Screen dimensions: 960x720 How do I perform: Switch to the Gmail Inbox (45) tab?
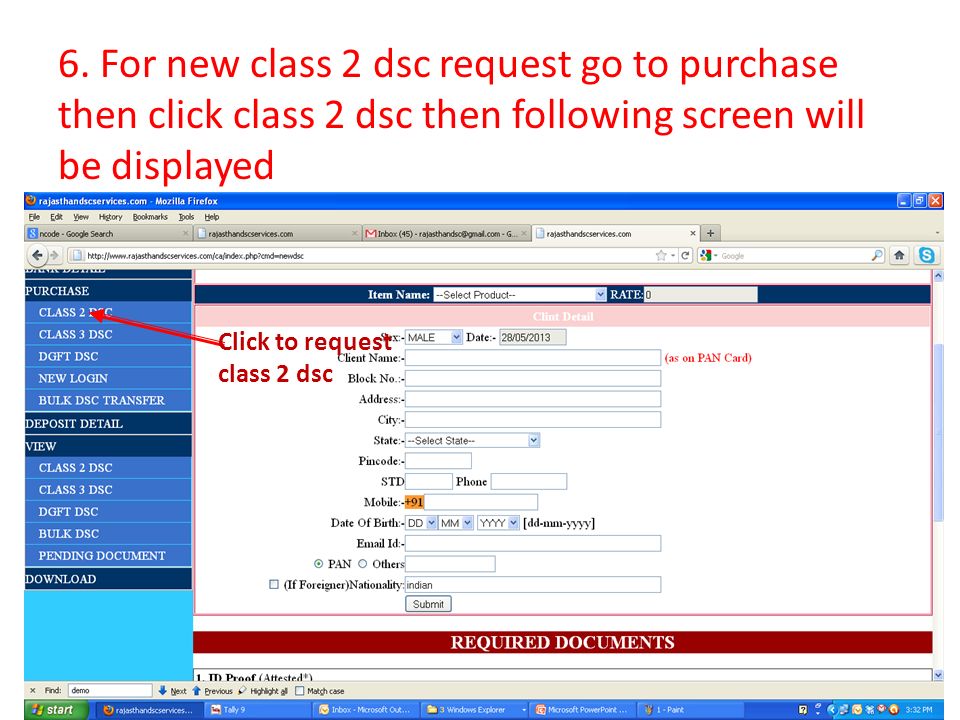point(447,233)
